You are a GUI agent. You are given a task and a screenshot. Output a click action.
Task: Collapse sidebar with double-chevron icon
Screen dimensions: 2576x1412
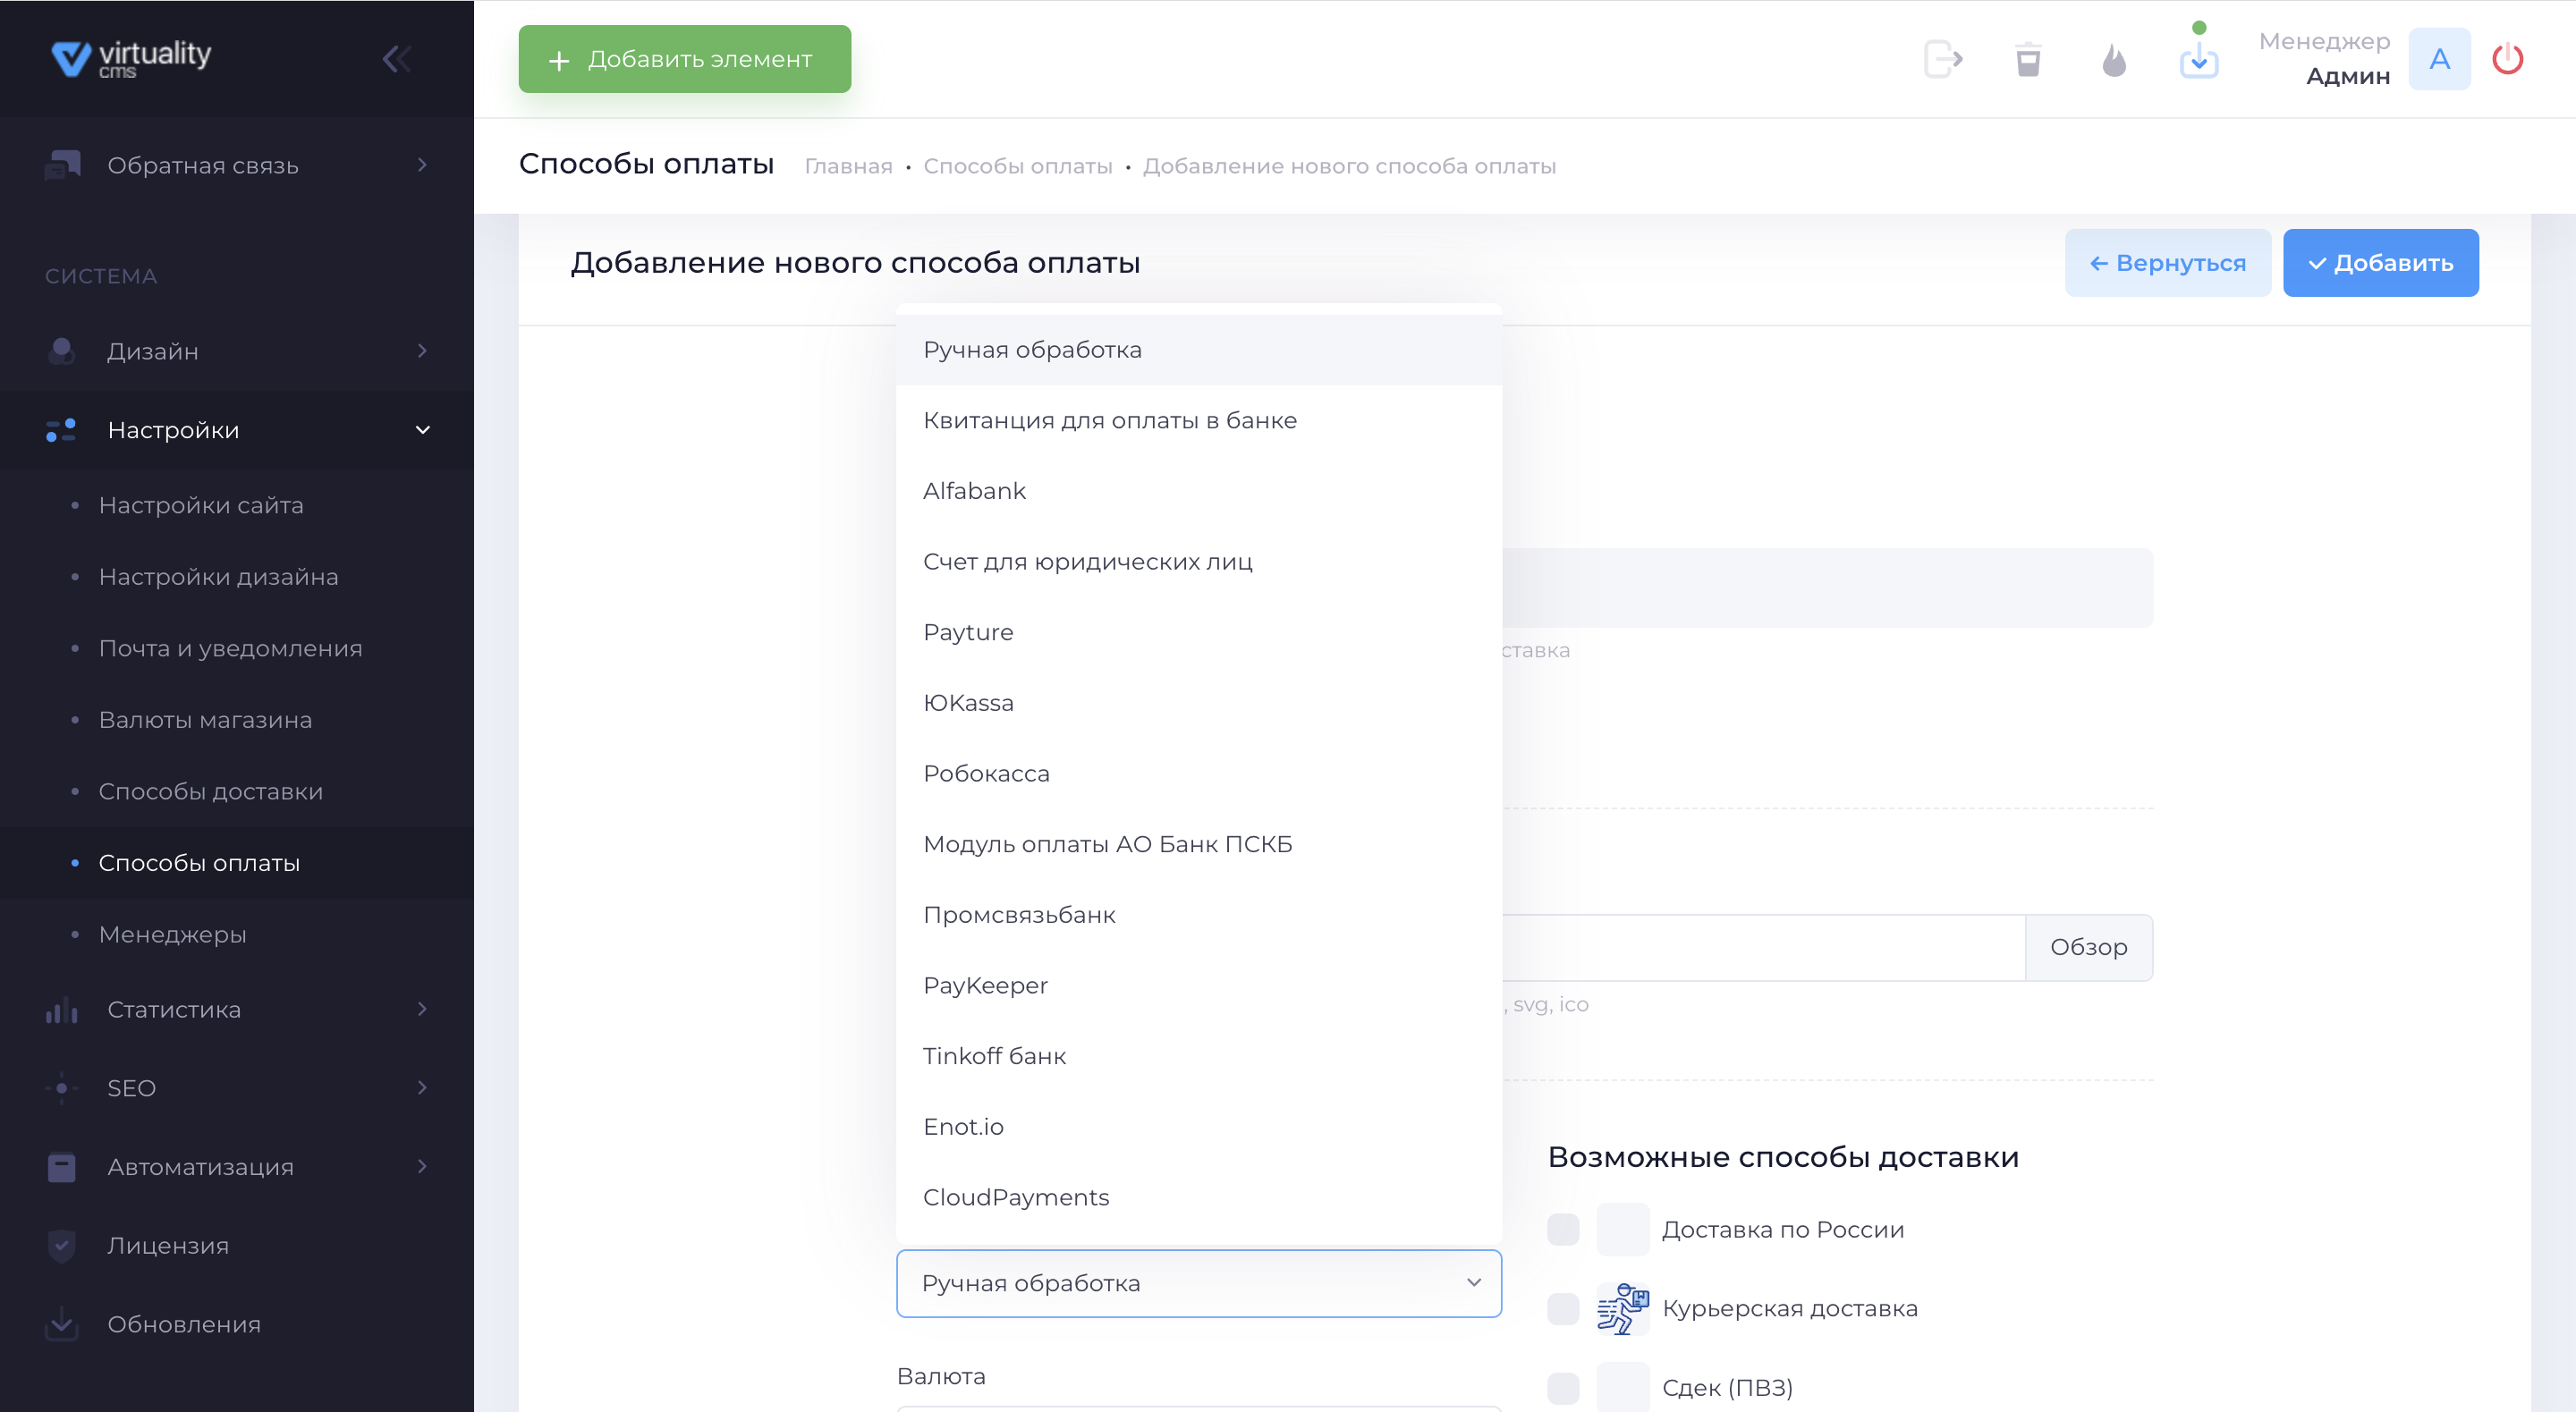pos(396,59)
